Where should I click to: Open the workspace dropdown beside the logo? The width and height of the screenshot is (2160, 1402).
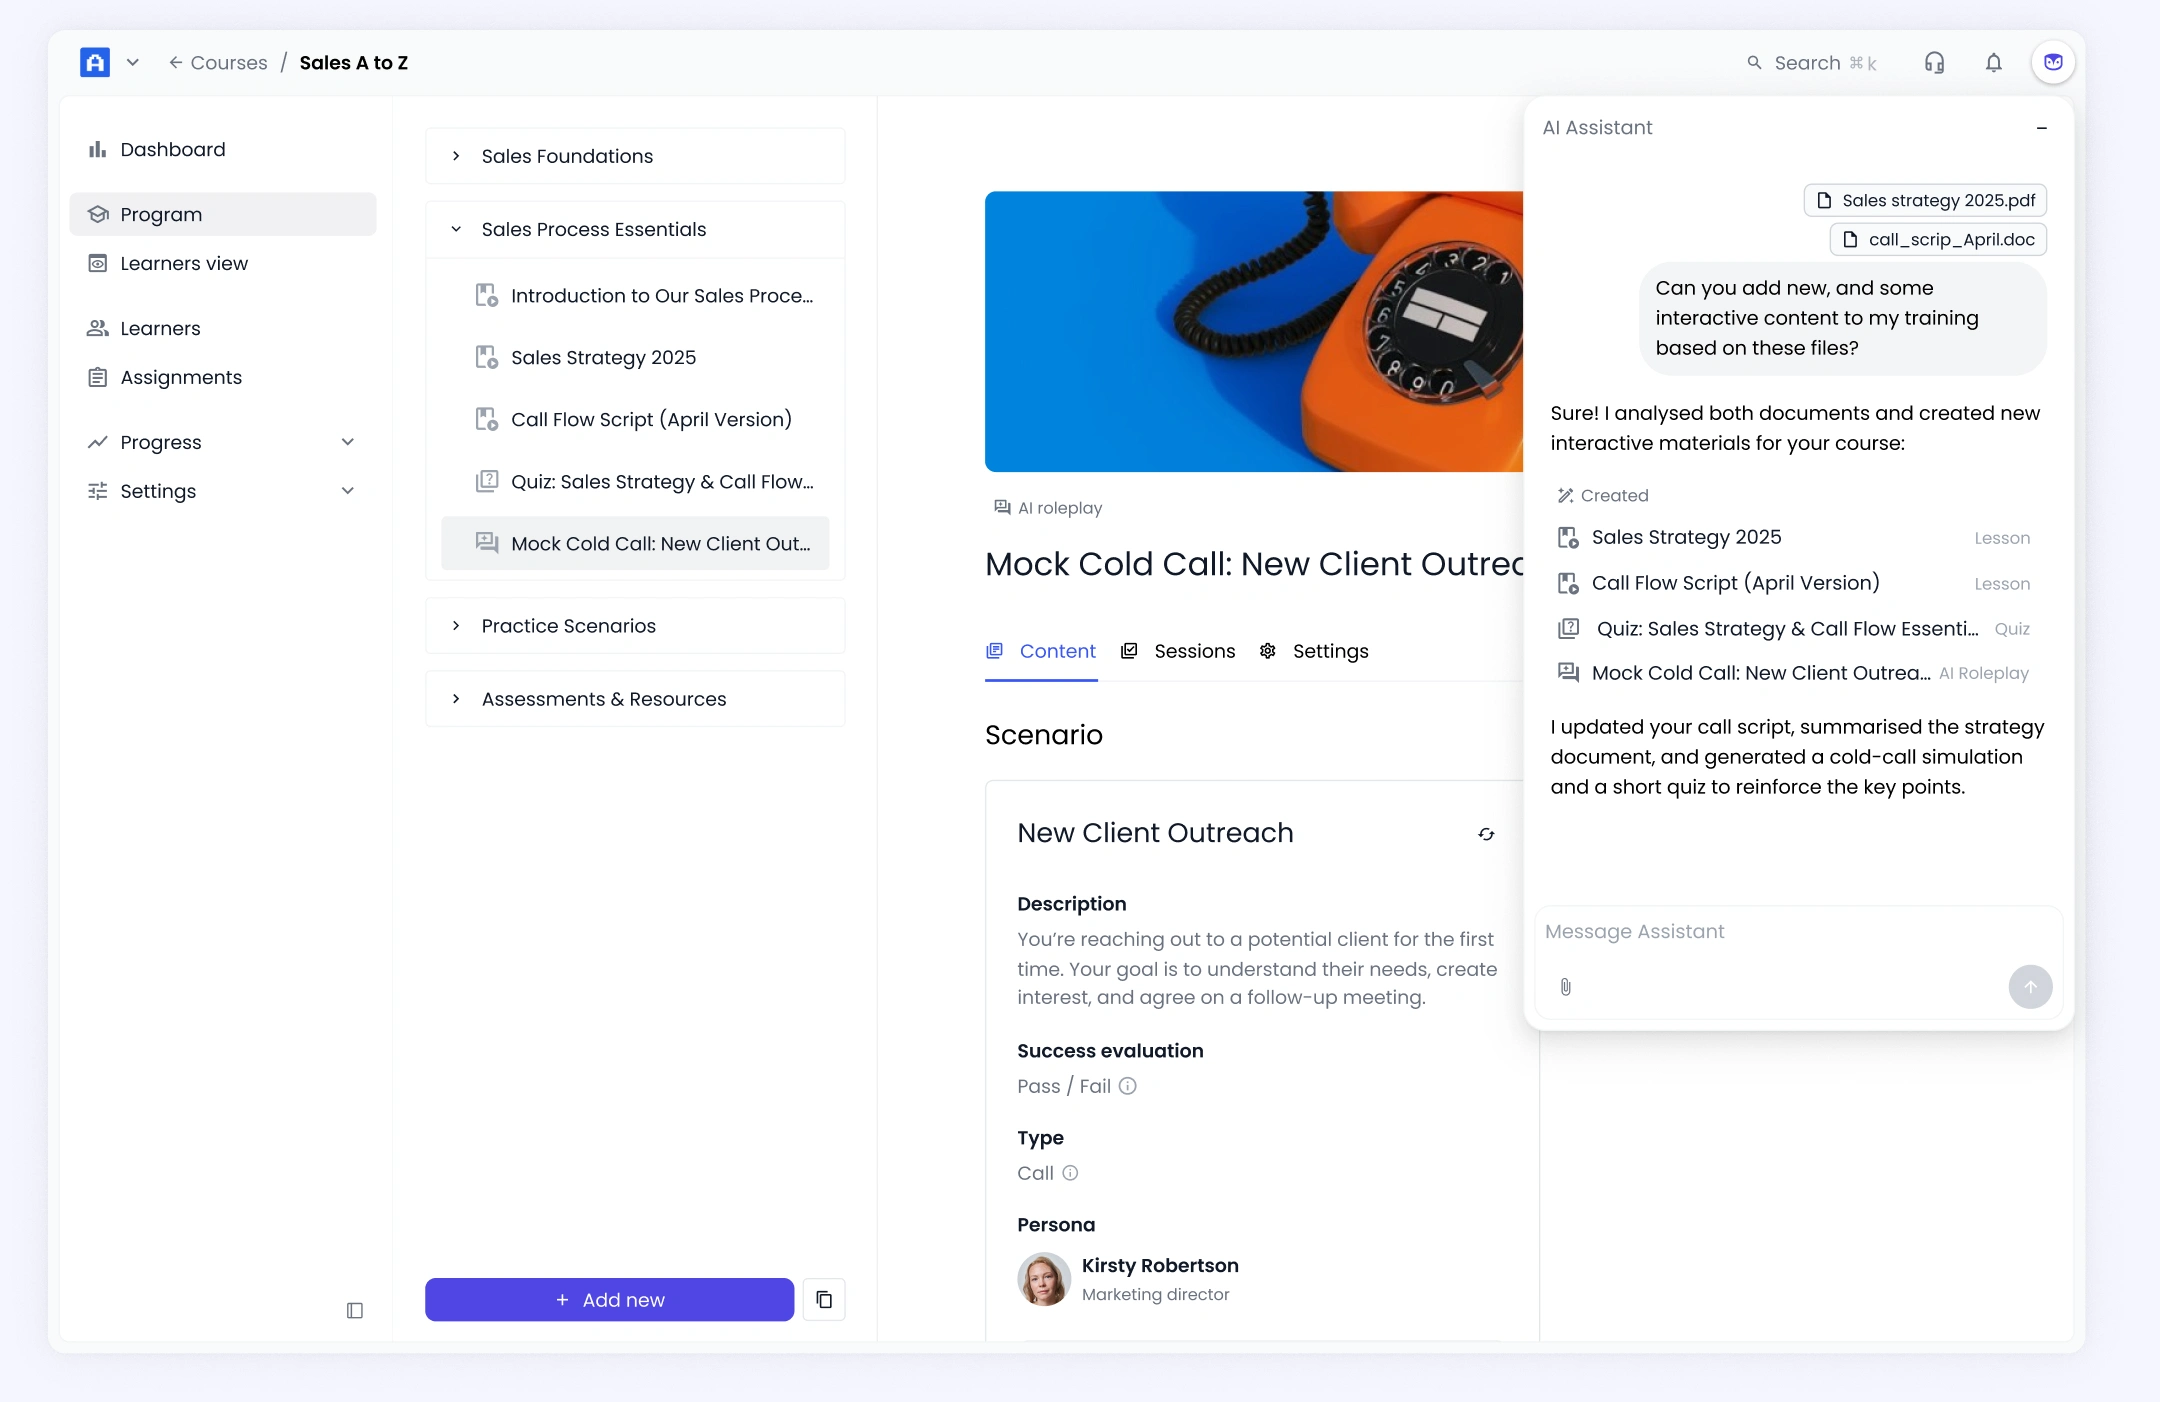[132, 62]
